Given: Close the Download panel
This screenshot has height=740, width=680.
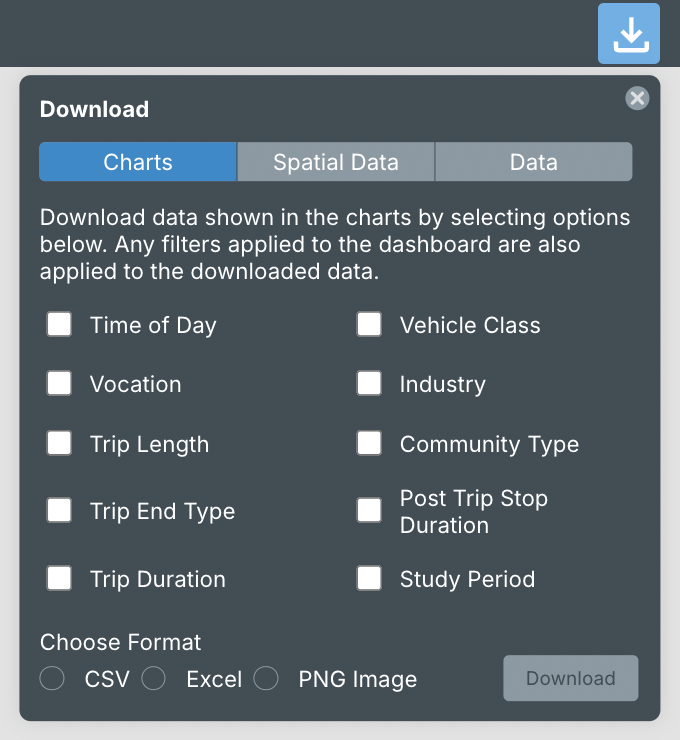Looking at the screenshot, I should (x=637, y=98).
